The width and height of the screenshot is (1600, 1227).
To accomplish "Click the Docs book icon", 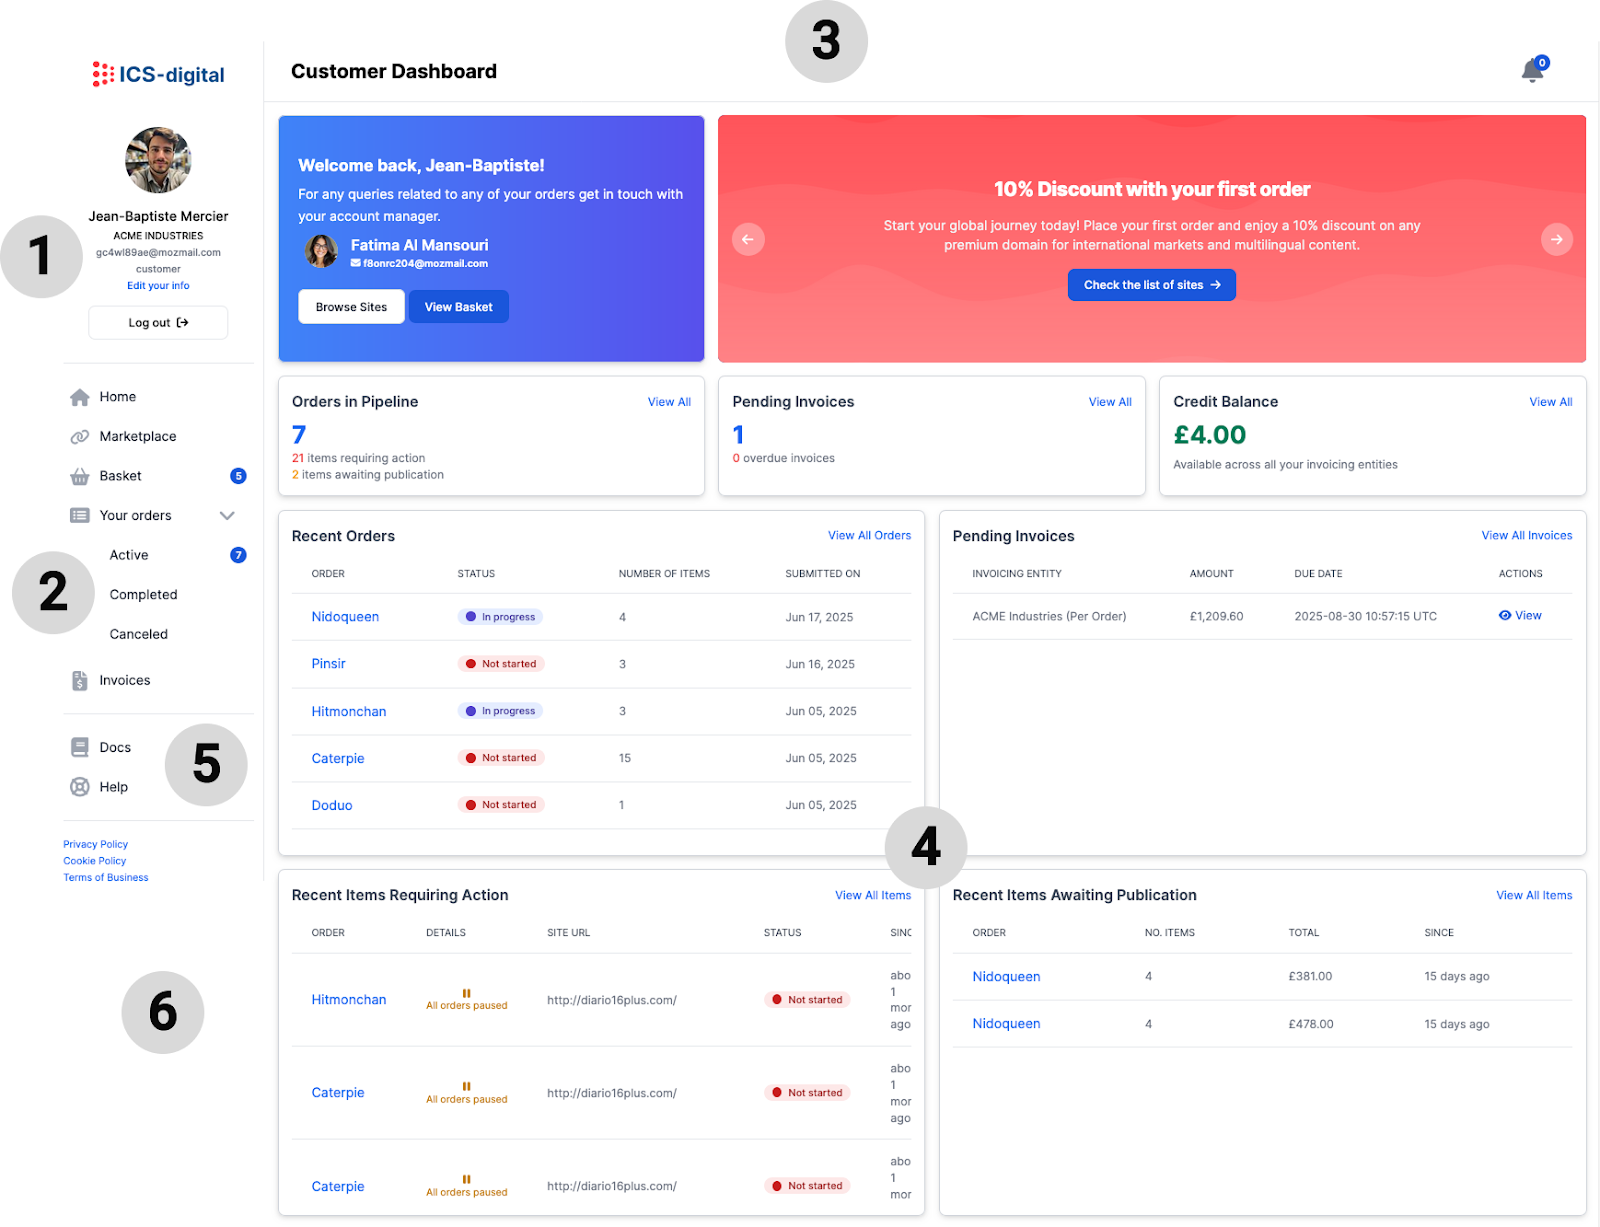I will [80, 748].
